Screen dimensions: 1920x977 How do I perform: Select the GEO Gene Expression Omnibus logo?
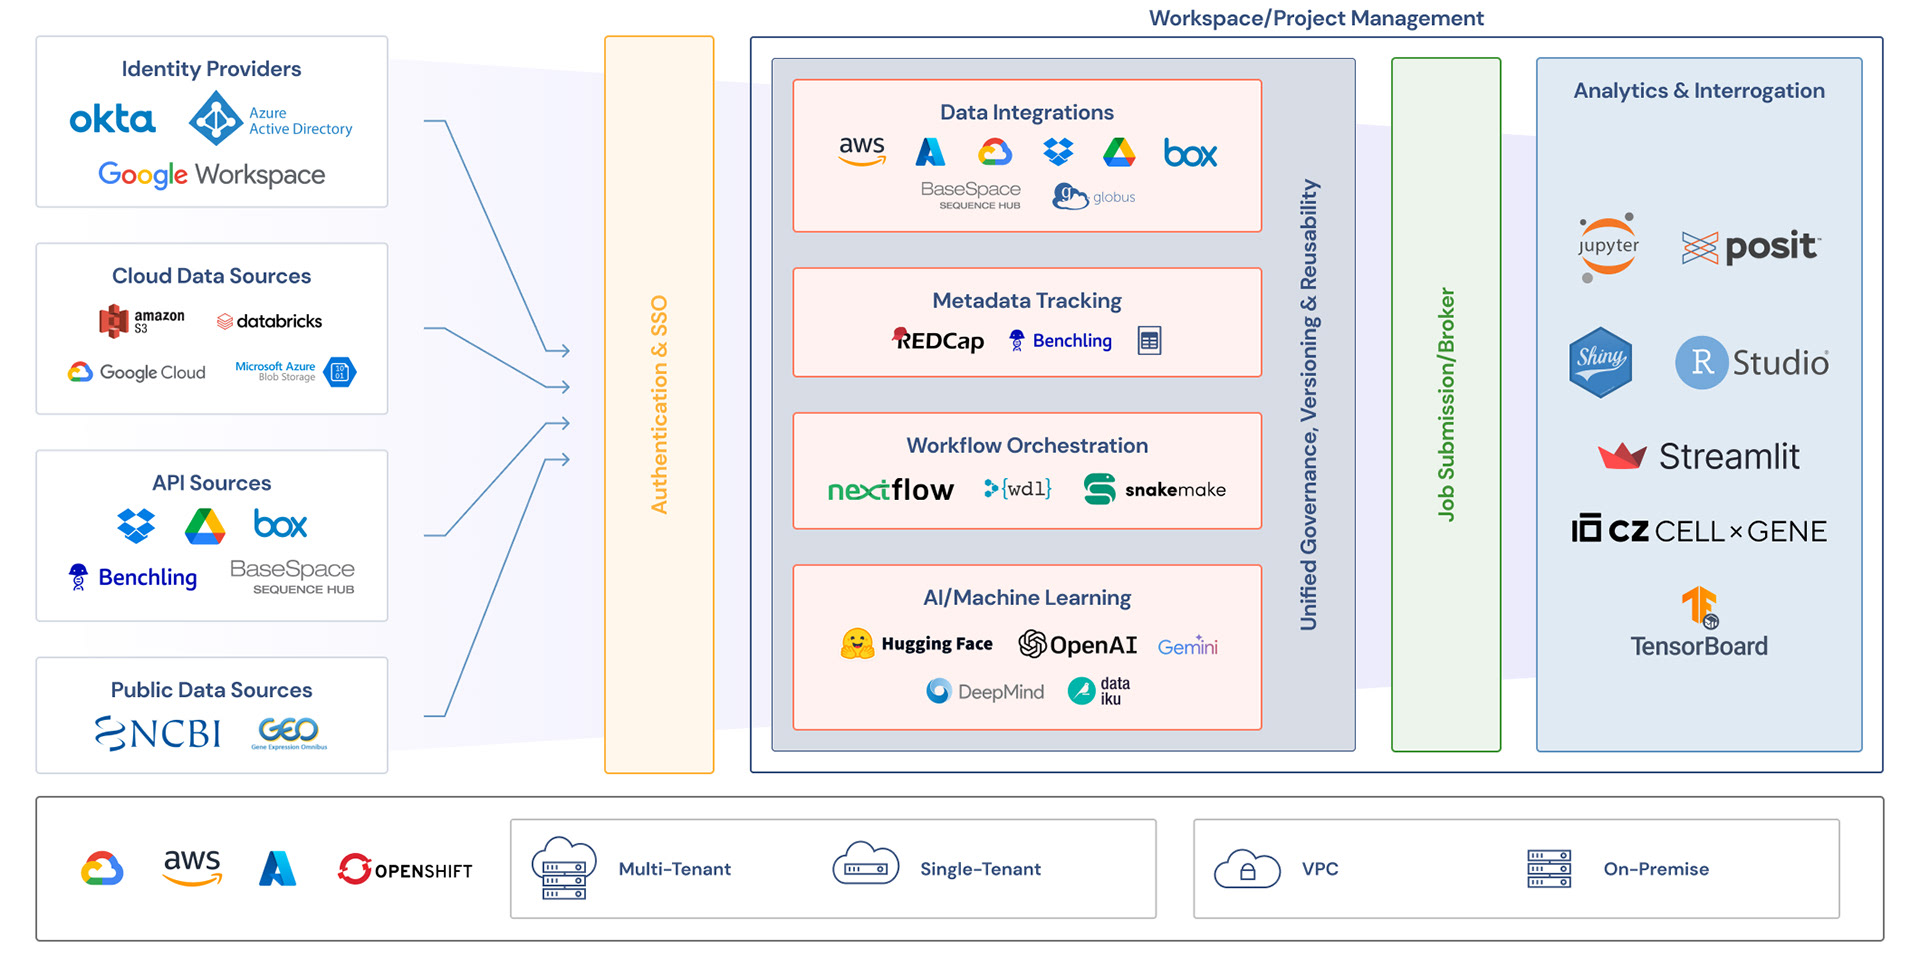pyautogui.click(x=289, y=733)
